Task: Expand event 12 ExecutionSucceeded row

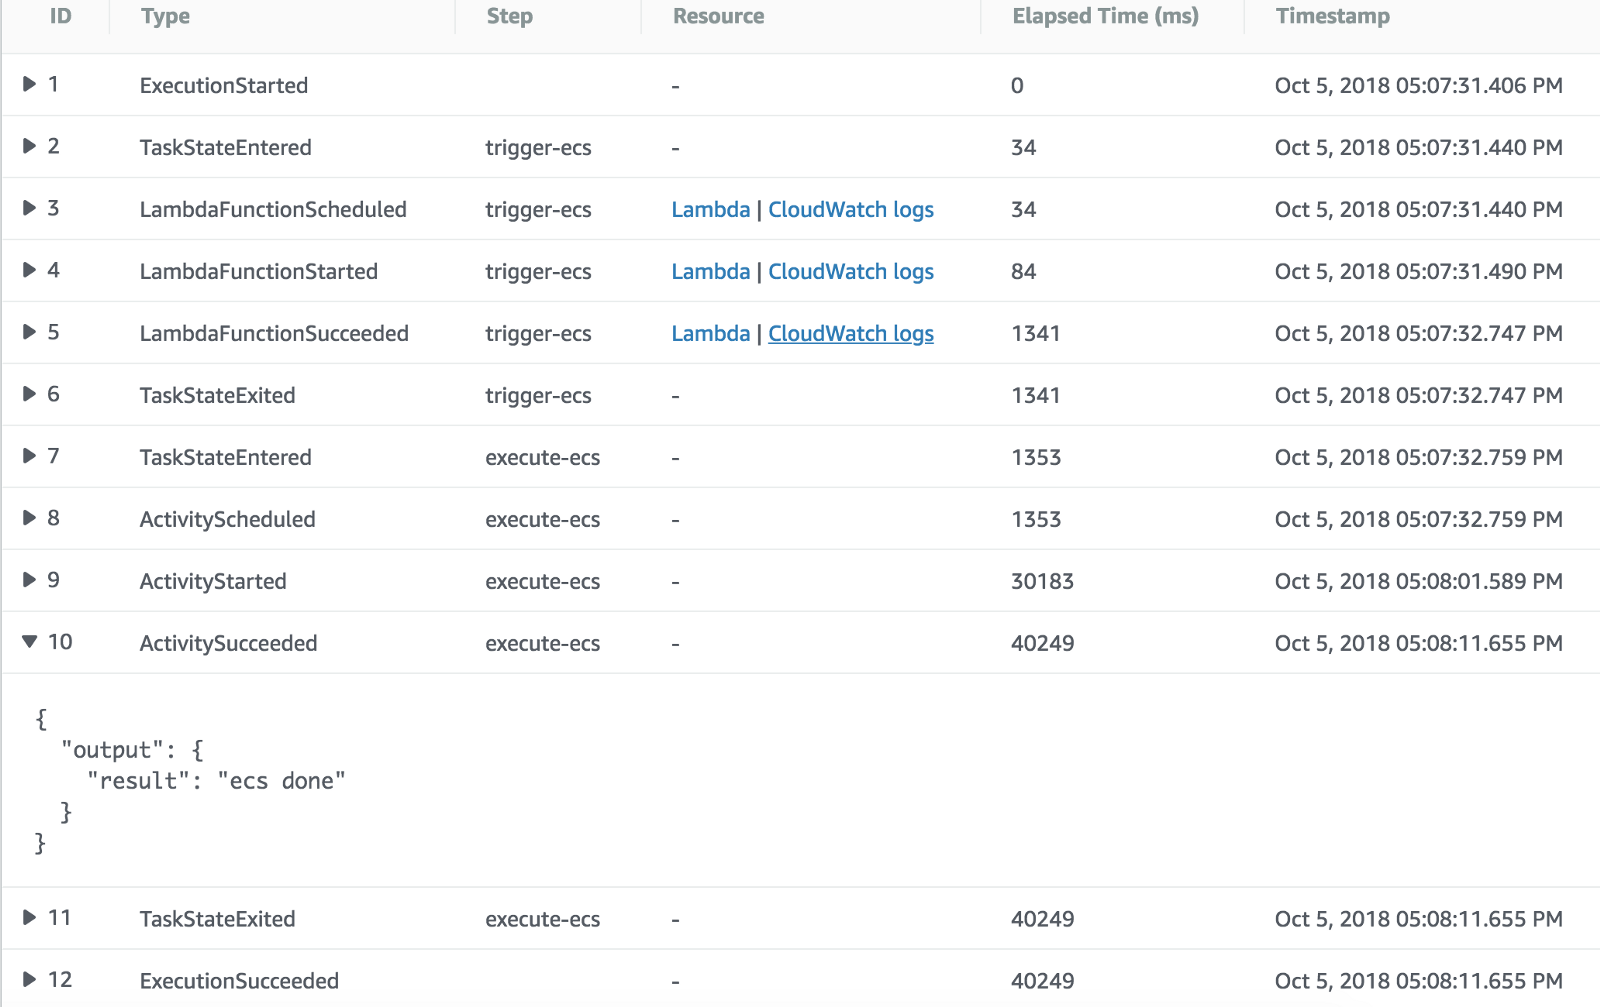Action: coord(30,980)
